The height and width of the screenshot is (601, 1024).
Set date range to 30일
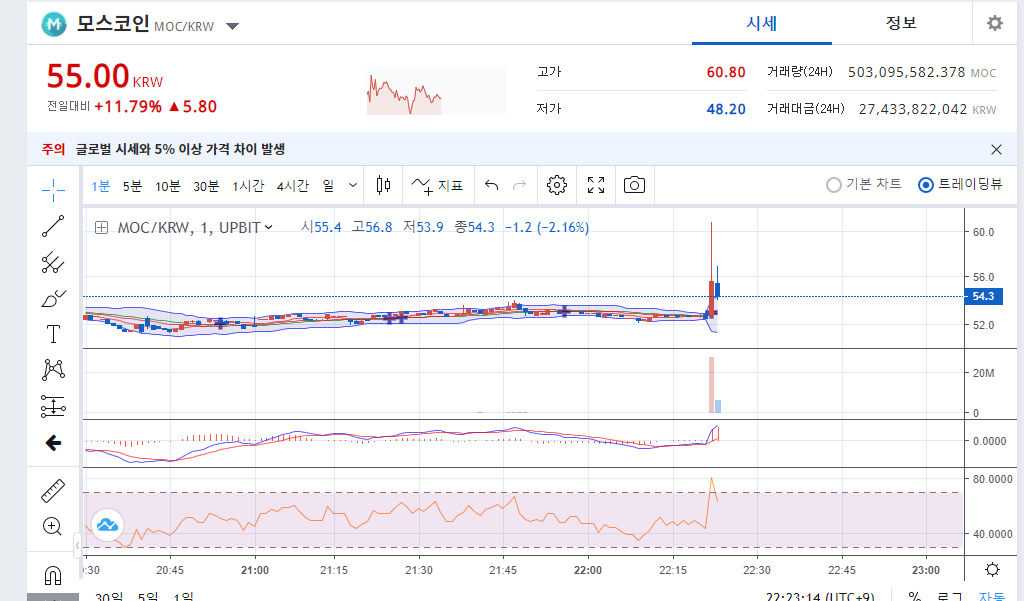coord(109,596)
